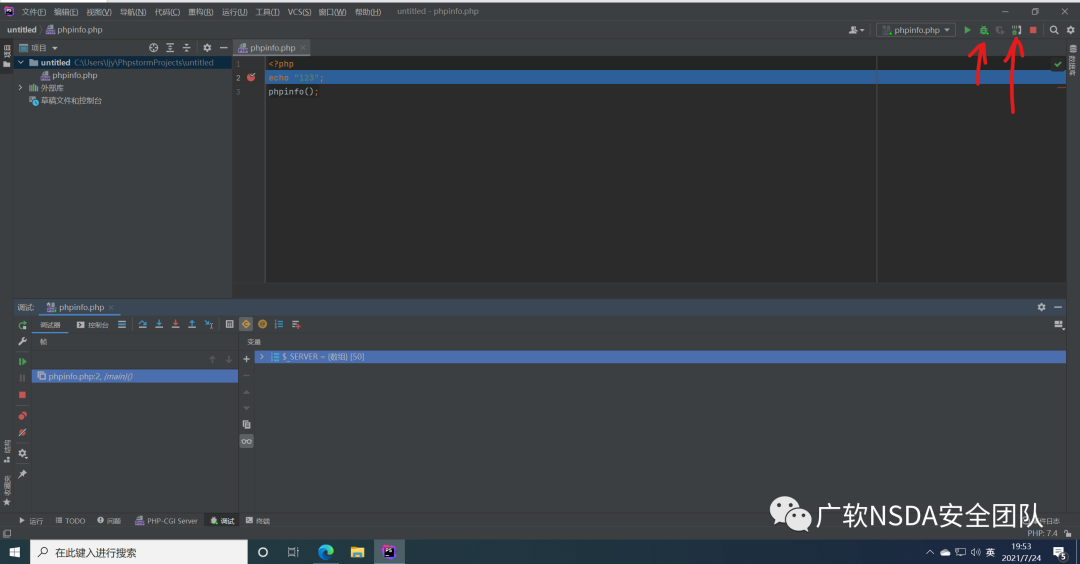Open the 运行(U) menu
The width and height of the screenshot is (1080, 564).
click(x=234, y=12)
